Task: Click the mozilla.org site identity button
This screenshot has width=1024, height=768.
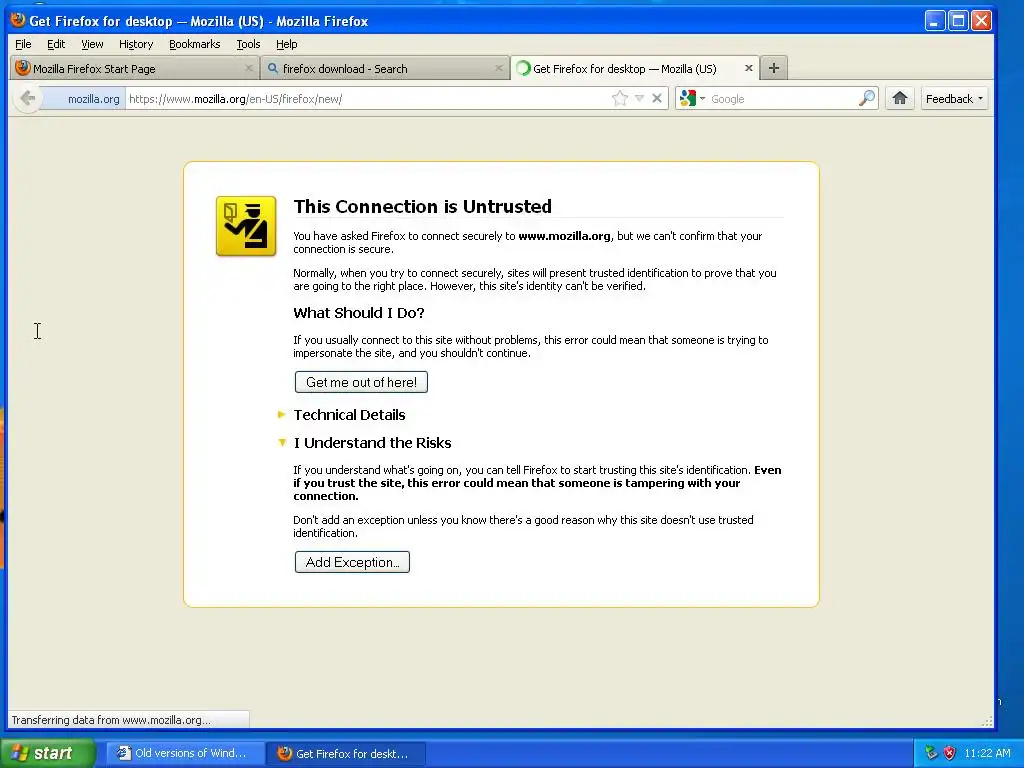Action: pos(84,99)
